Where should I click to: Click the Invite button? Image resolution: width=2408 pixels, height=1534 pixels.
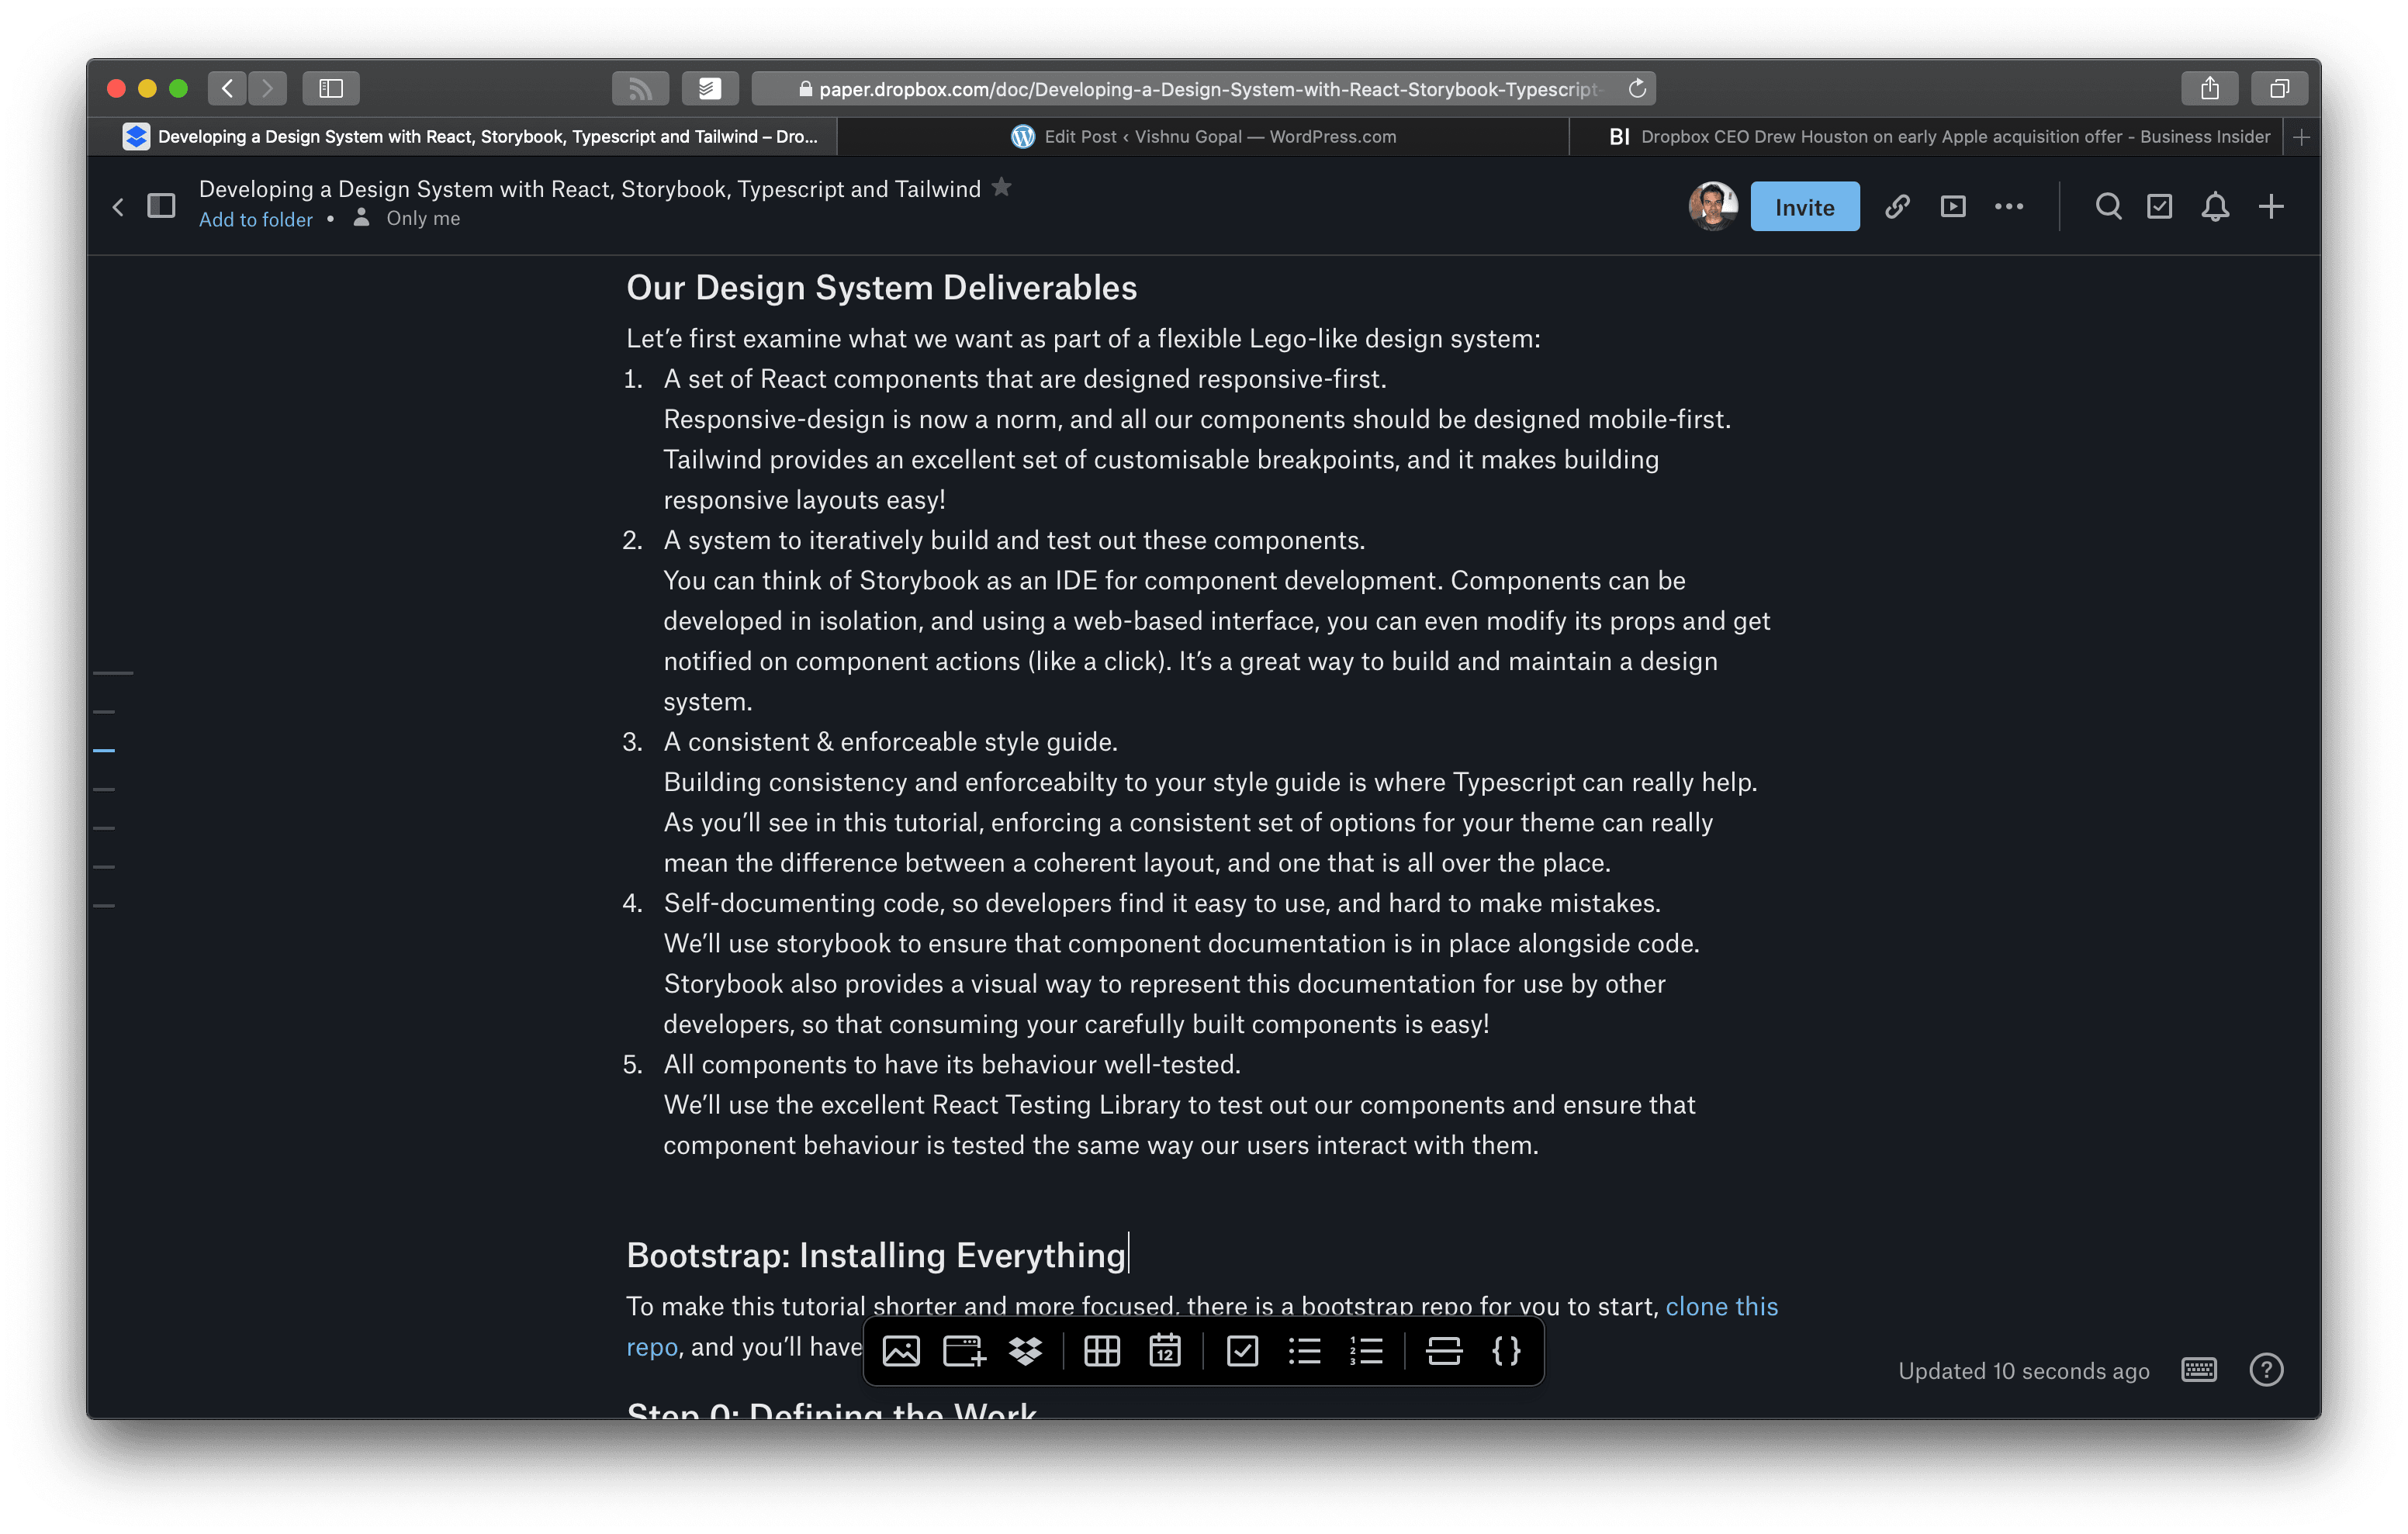(x=1804, y=207)
